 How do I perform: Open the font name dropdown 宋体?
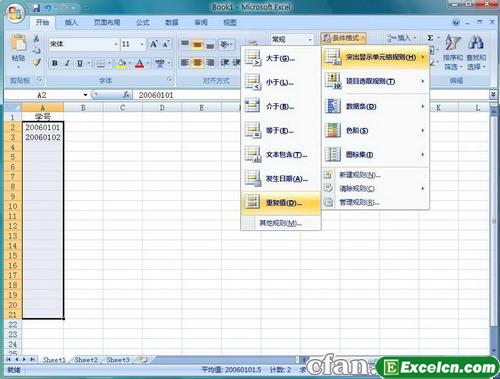pyautogui.click(x=116, y=44)
